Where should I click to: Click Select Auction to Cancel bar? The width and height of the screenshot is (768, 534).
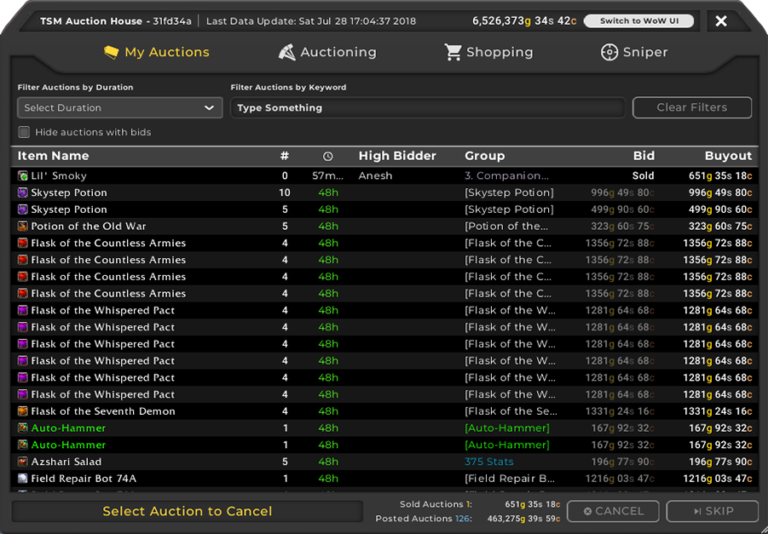(187, 511)
